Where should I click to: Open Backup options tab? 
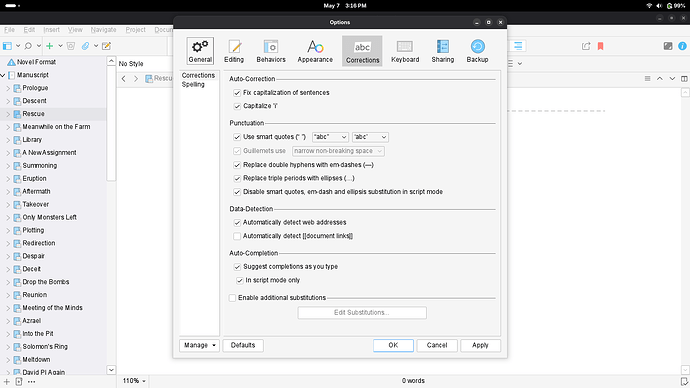coord(477,51)
